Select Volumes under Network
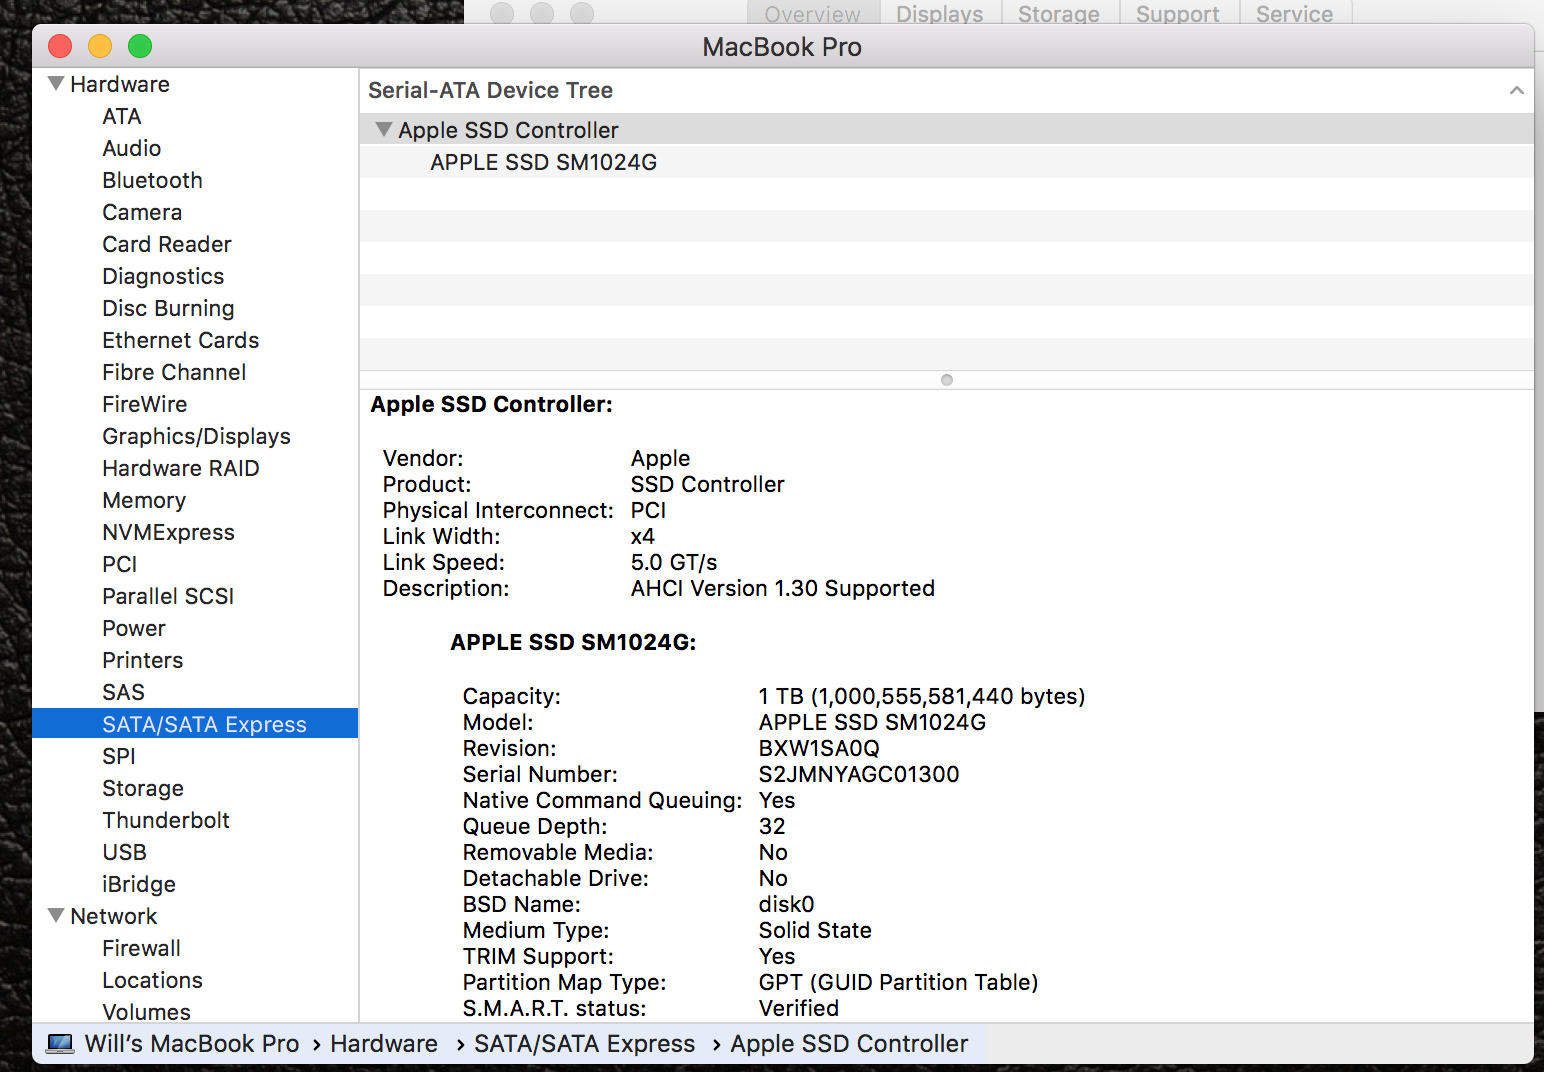The width and height of the screenshot is (1544, 1072). tap(147, 1012)
